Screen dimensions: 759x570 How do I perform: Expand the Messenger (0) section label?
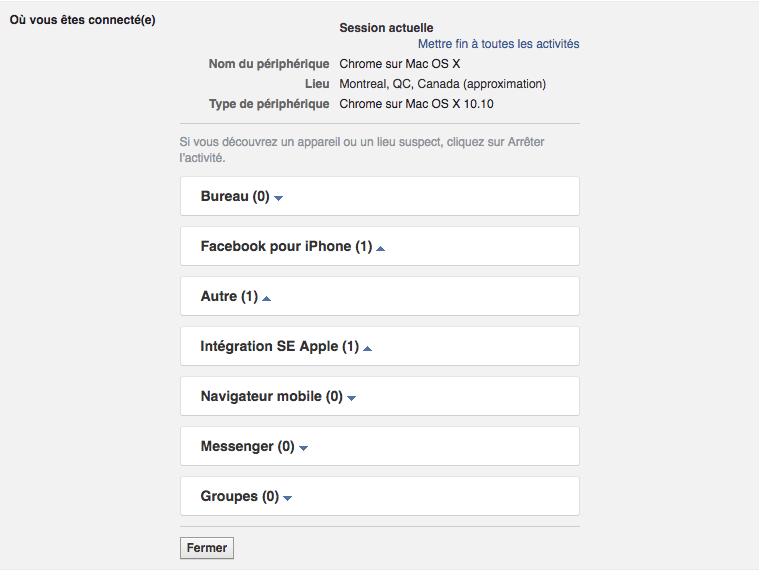tap(247, 447)
